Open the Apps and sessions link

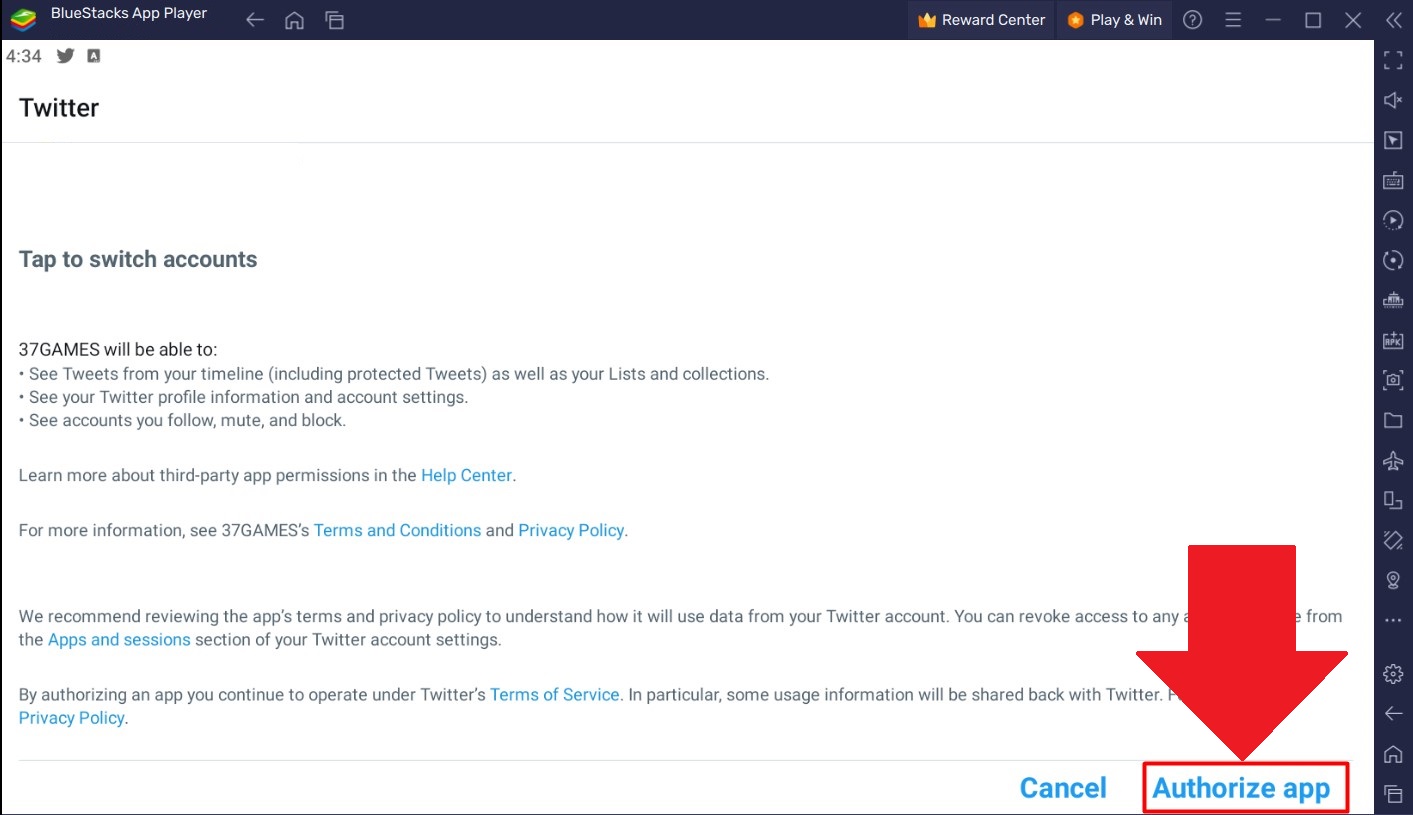[x=119, y=639]
